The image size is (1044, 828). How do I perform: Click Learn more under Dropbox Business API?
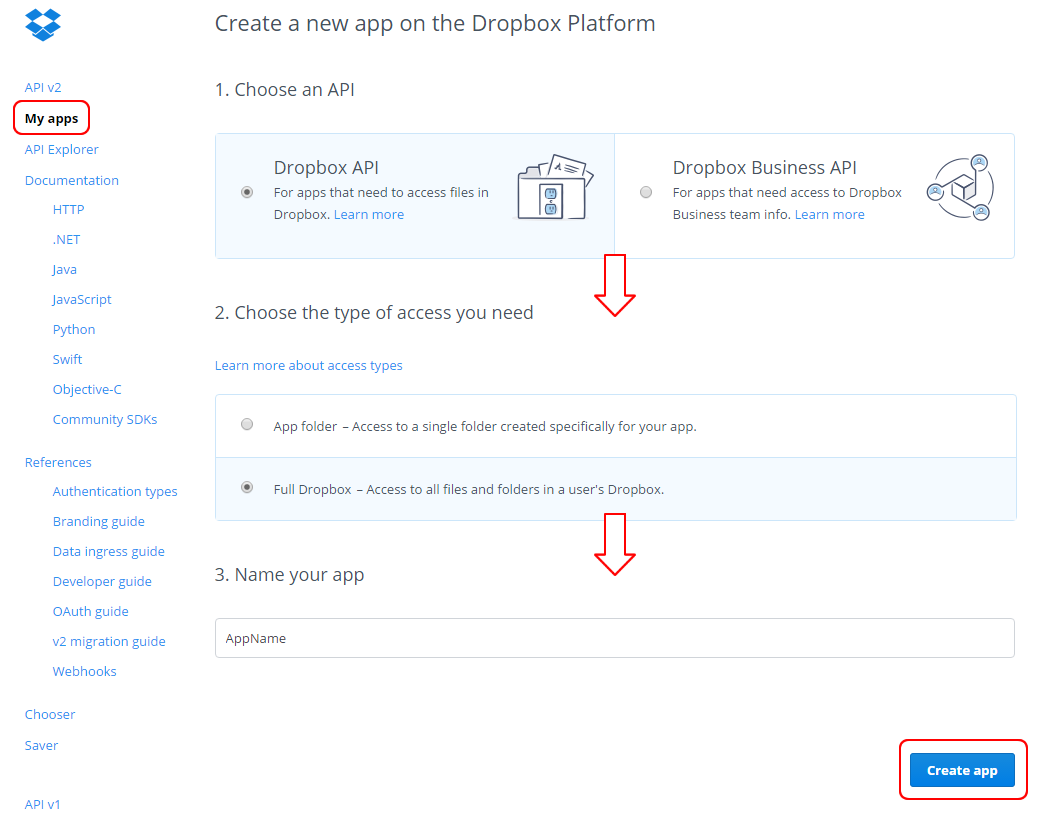(830, 214)
